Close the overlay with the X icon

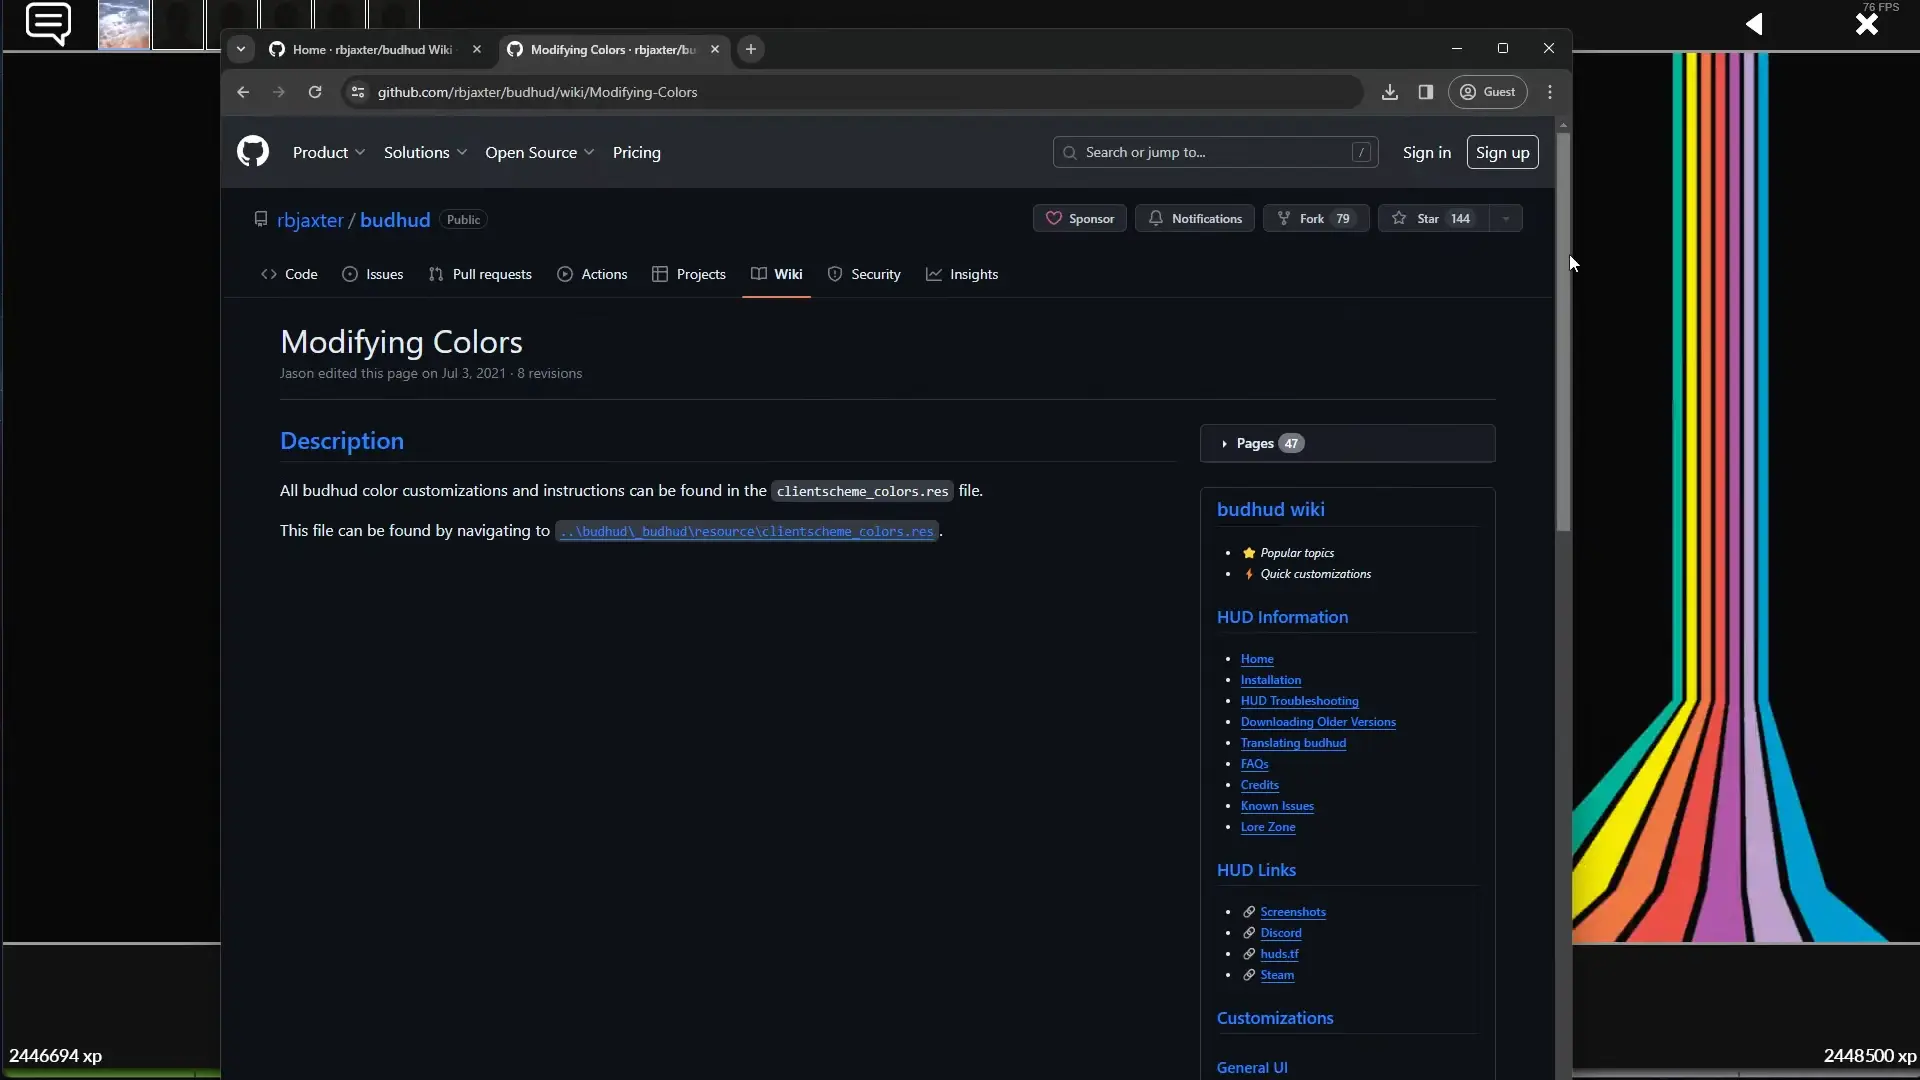1866,25
